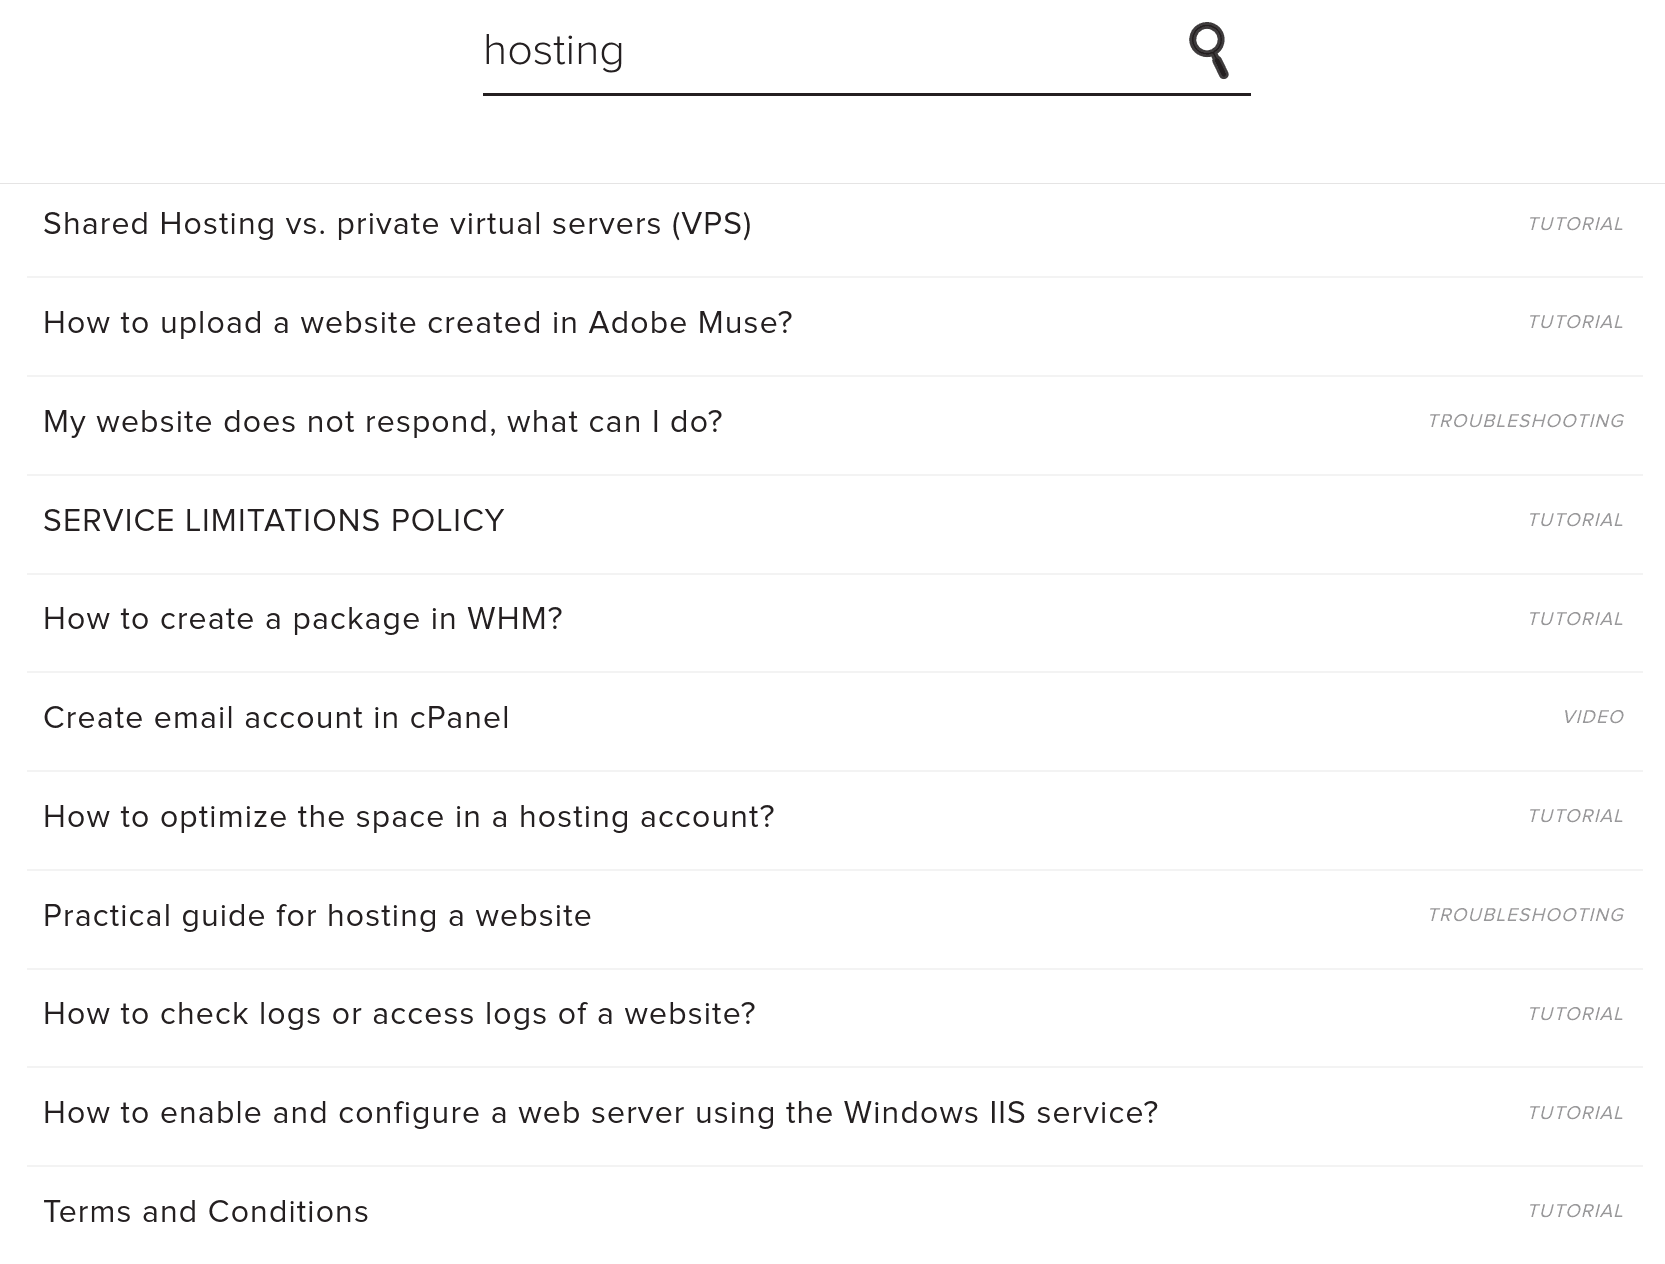Open "How to check logs or access logs of a website?"
Viewport: 1665px width, 1264px height.
399,1014
